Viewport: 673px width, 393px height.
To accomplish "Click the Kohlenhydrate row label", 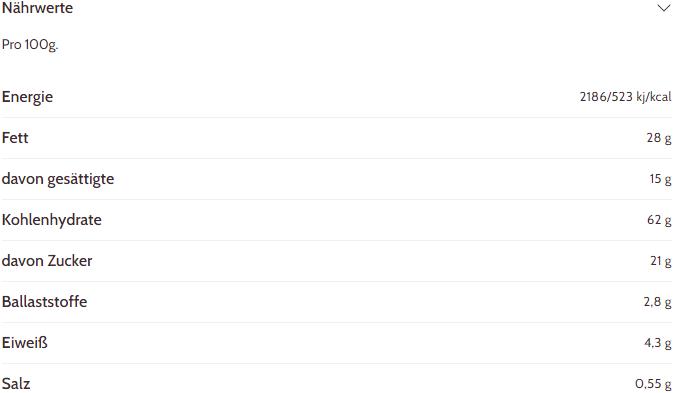I will pos(52,220).
